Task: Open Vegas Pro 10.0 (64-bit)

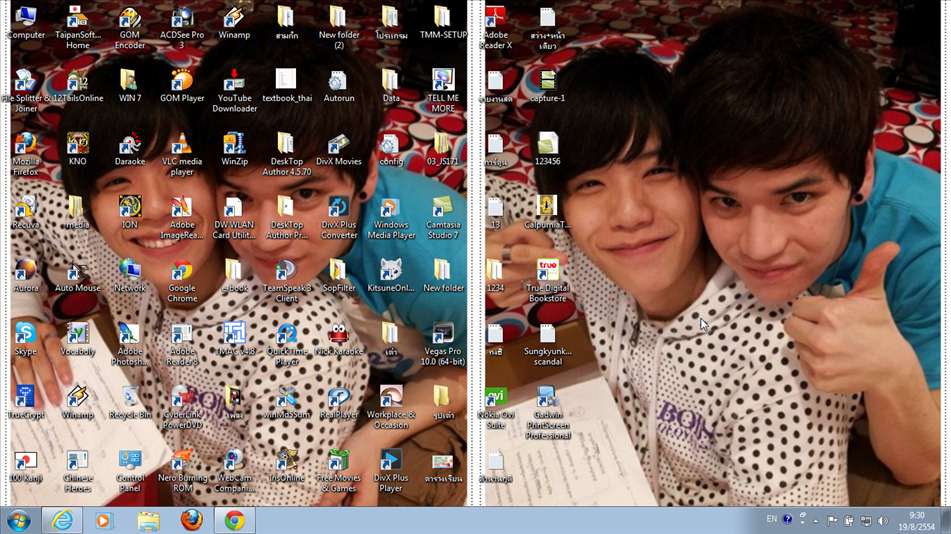Action: pos(443,344)
